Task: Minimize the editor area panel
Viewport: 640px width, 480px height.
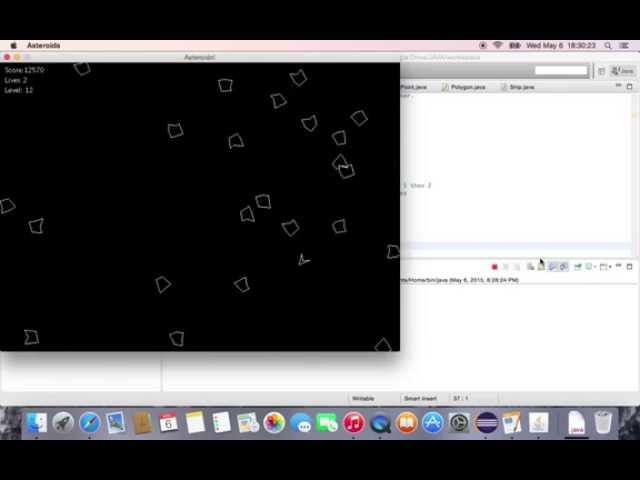Action: tap(619, 86)
